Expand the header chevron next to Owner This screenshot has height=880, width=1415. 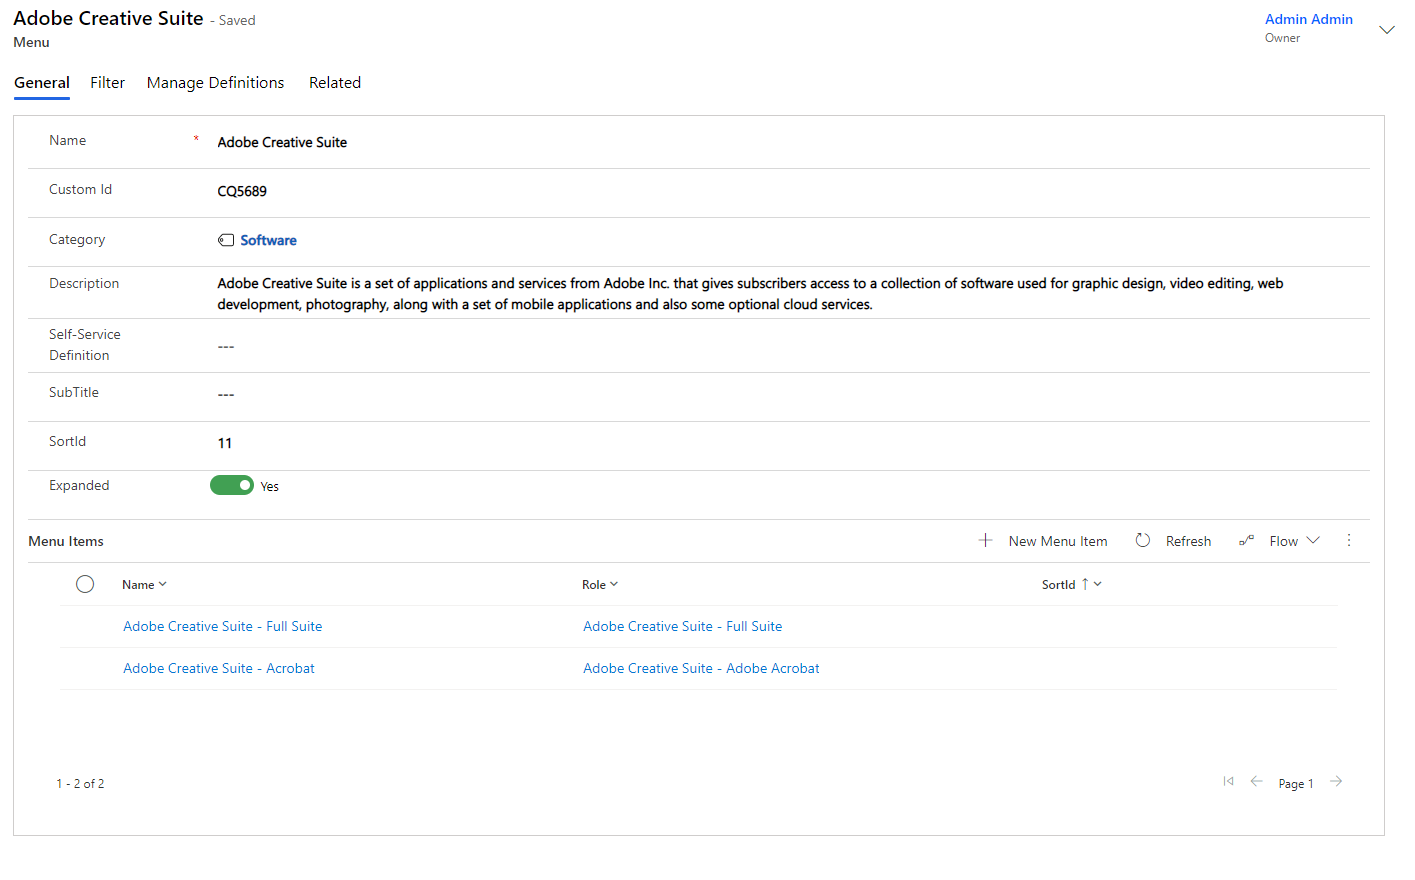1386,30
